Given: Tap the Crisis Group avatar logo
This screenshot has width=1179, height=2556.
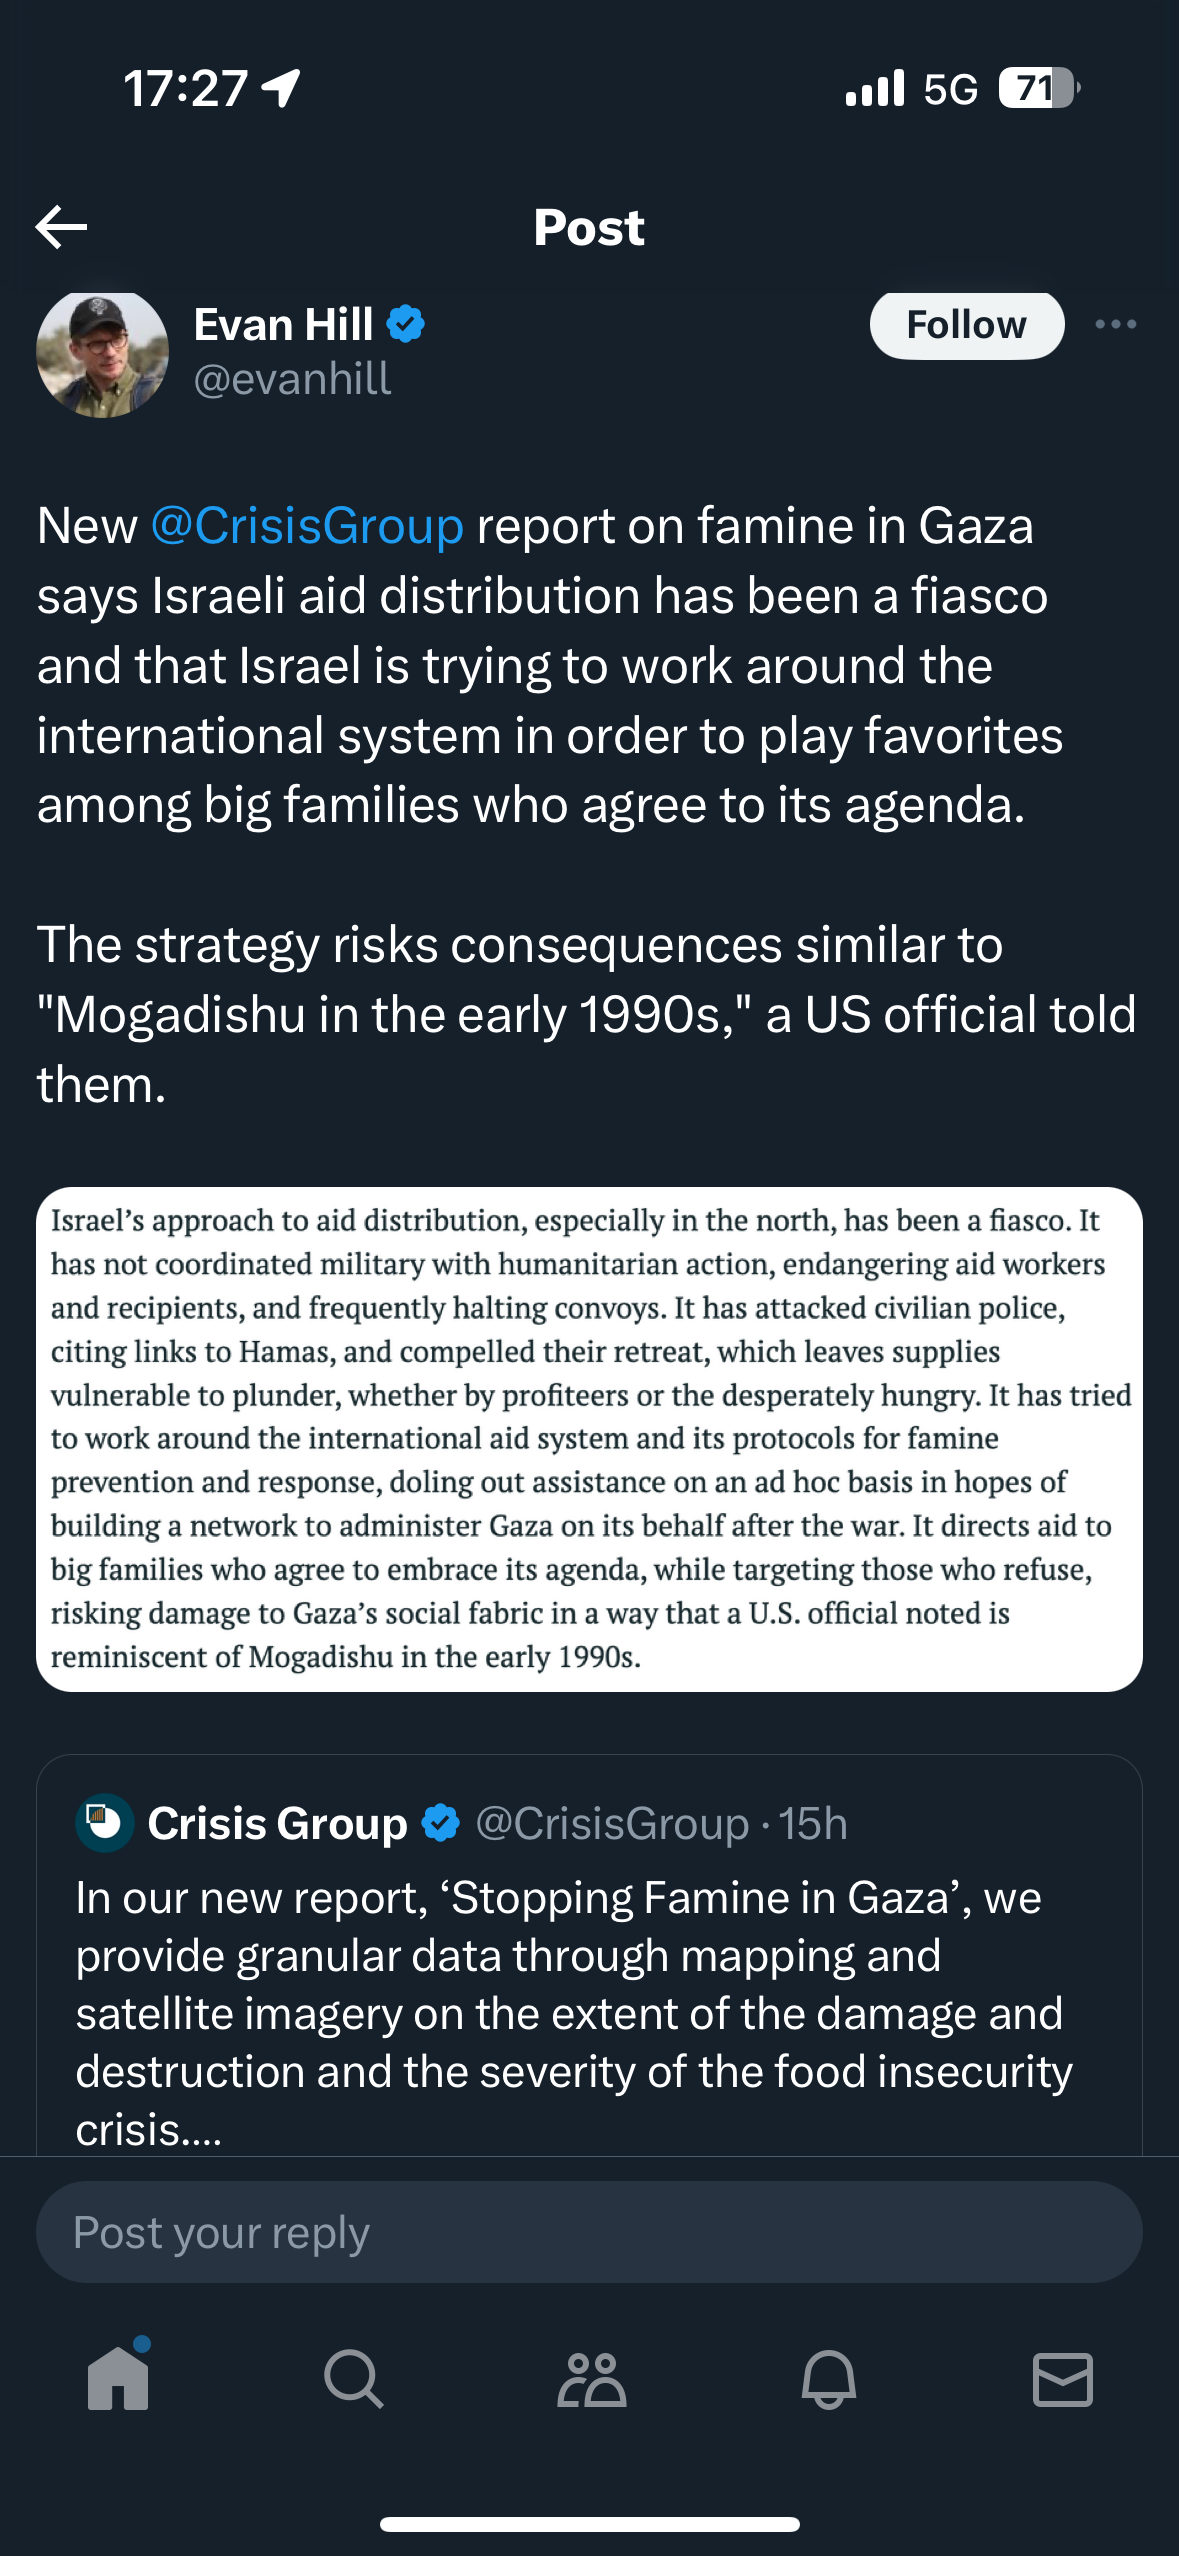Looking at the screenshot, I should click(x=104, y=1823).
